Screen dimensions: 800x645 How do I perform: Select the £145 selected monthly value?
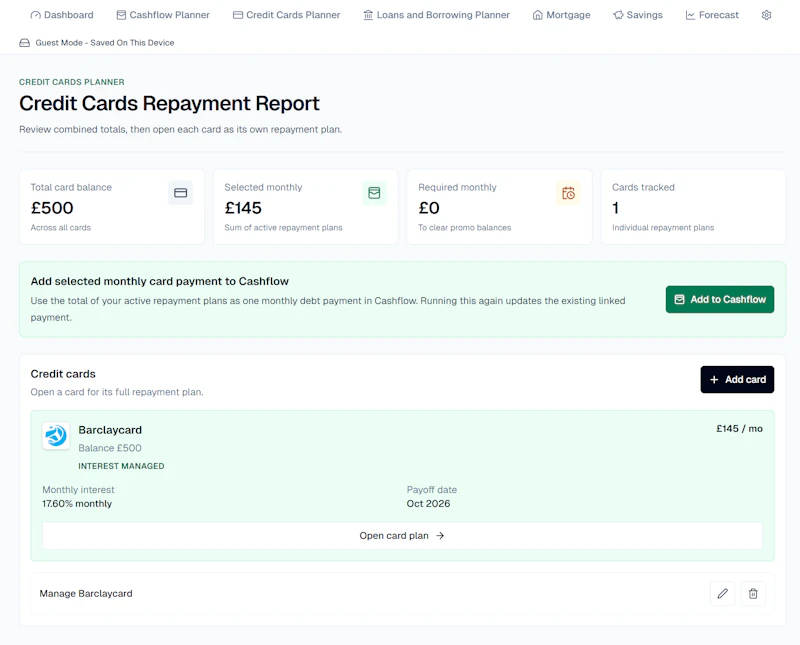click(x=243, y=208)
